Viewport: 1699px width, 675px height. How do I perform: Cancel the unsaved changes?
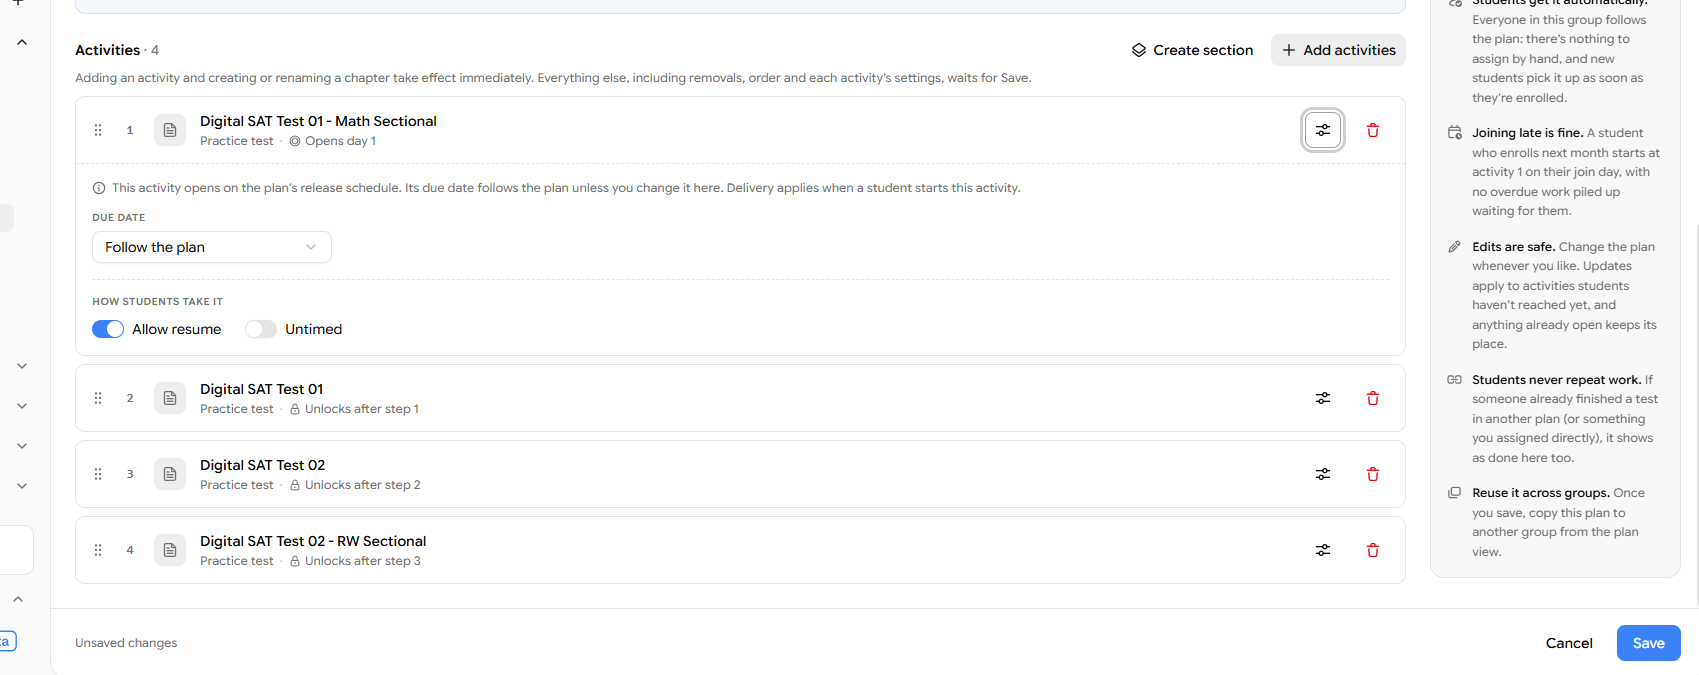point(1569,643)
